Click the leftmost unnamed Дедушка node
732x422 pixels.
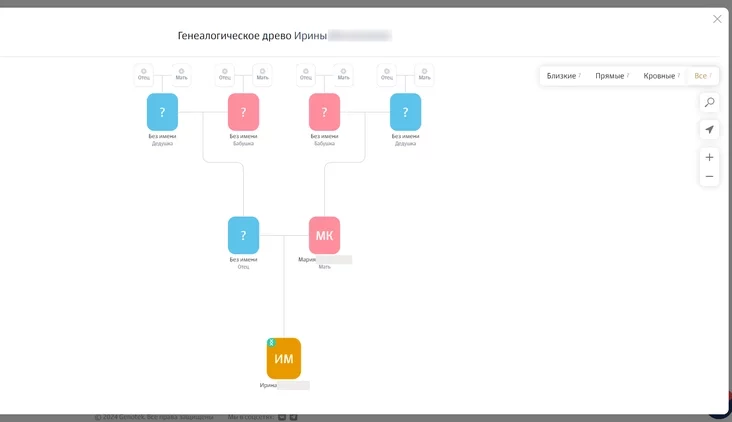click(x=162, y=112)
